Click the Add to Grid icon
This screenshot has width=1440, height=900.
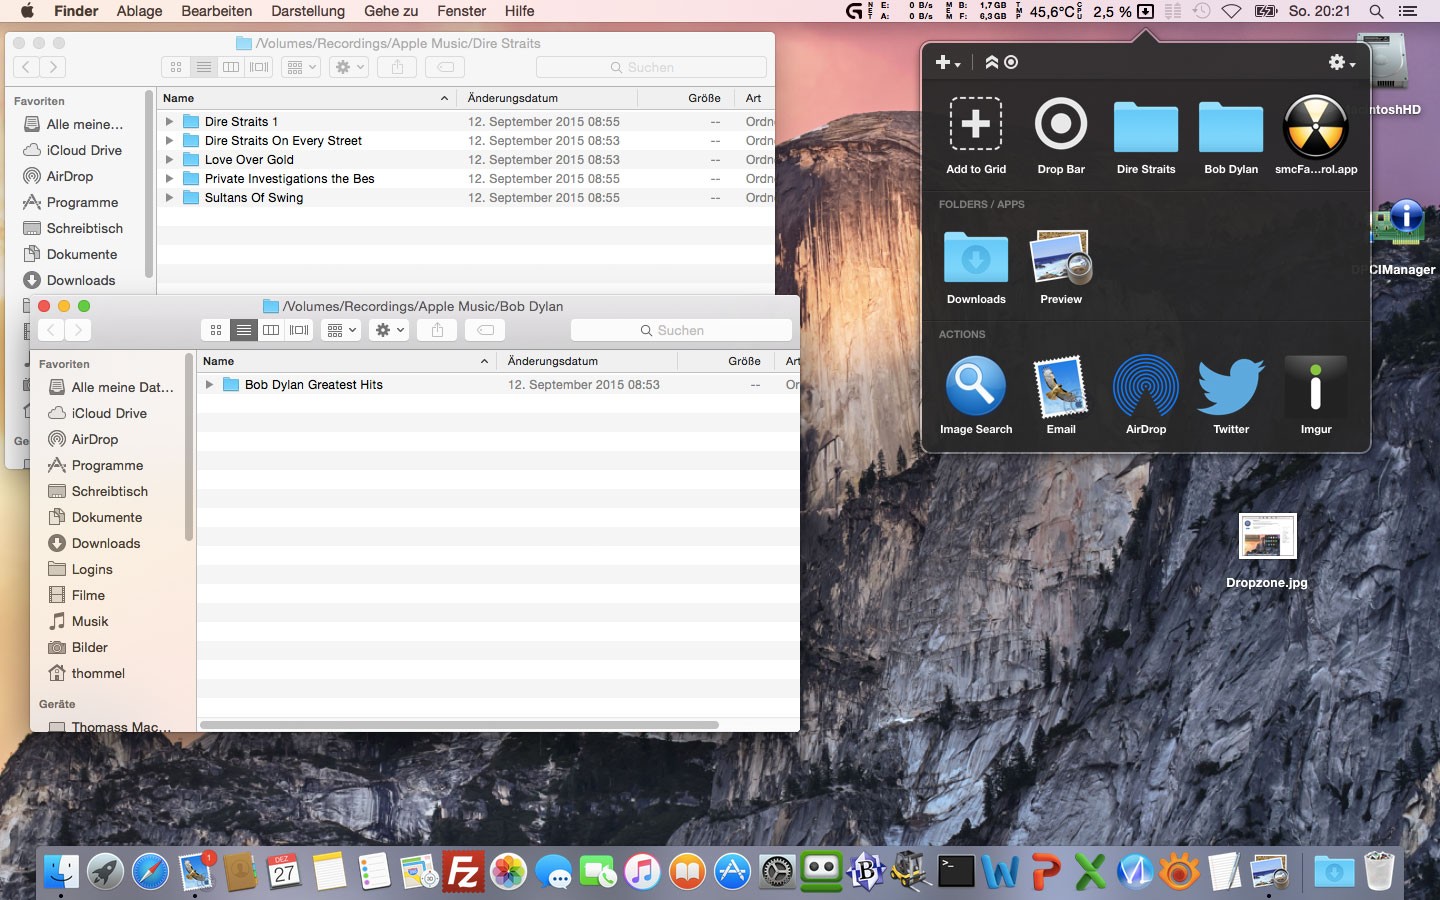tap(975, 125)
